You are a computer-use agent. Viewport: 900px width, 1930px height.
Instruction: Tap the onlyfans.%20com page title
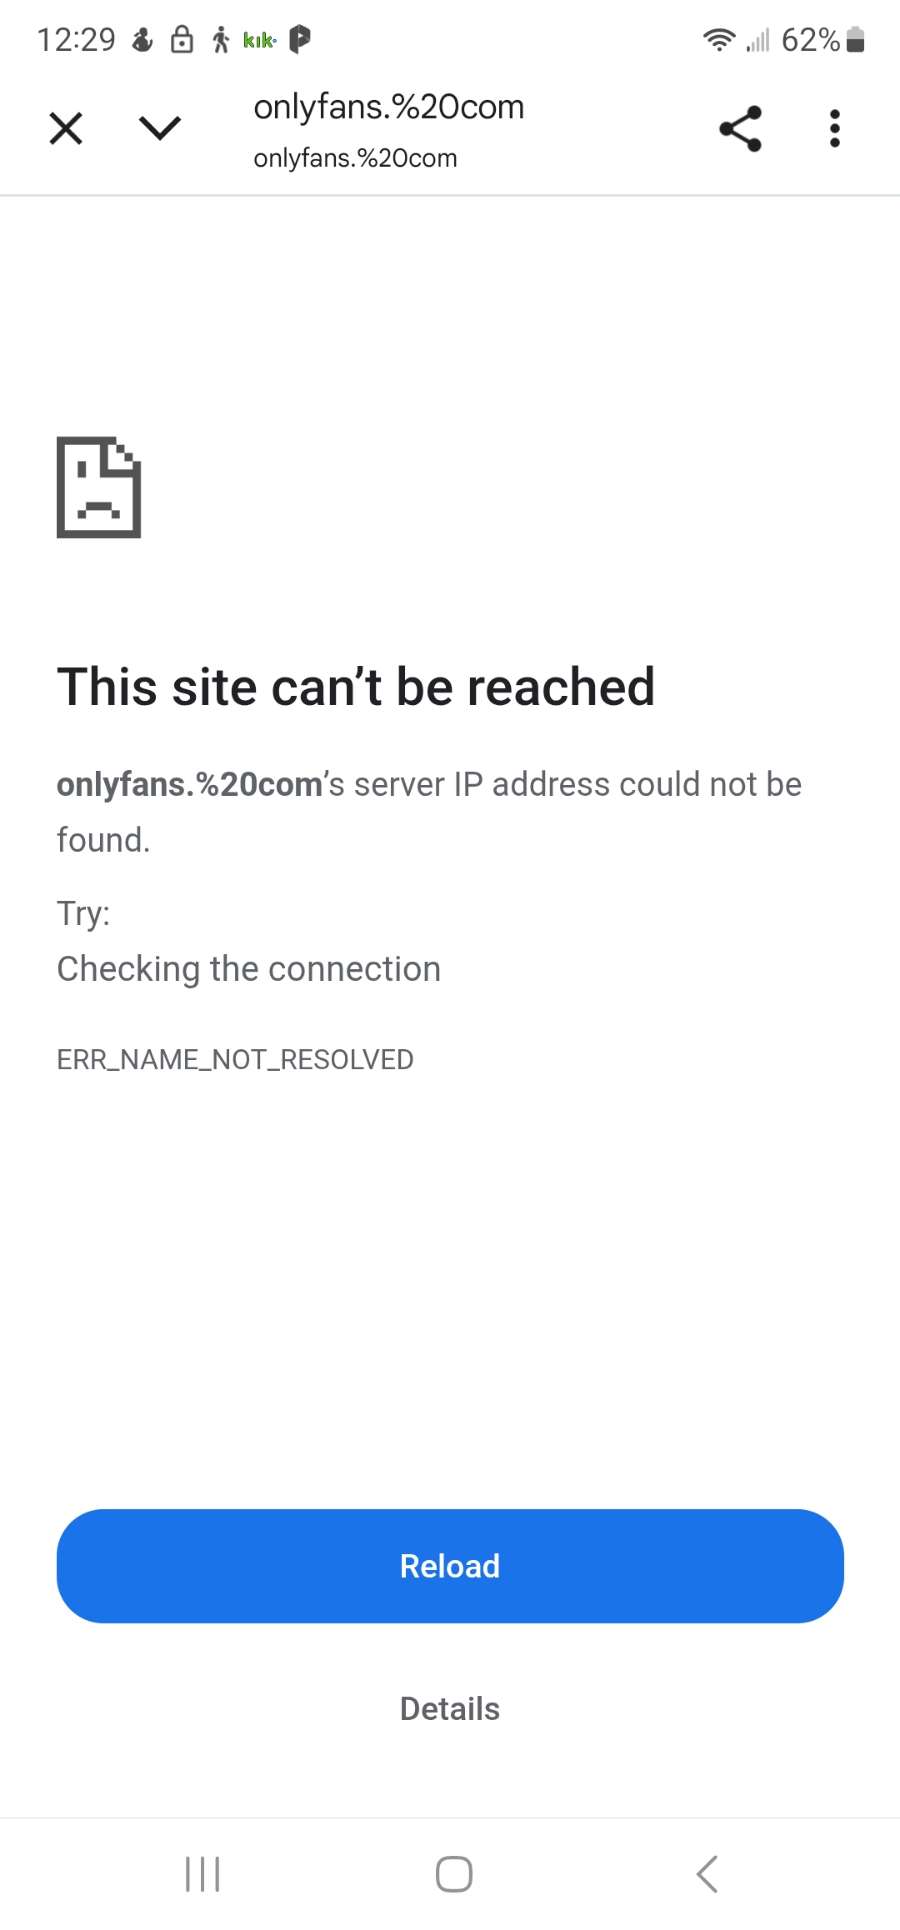coord(389,106)
